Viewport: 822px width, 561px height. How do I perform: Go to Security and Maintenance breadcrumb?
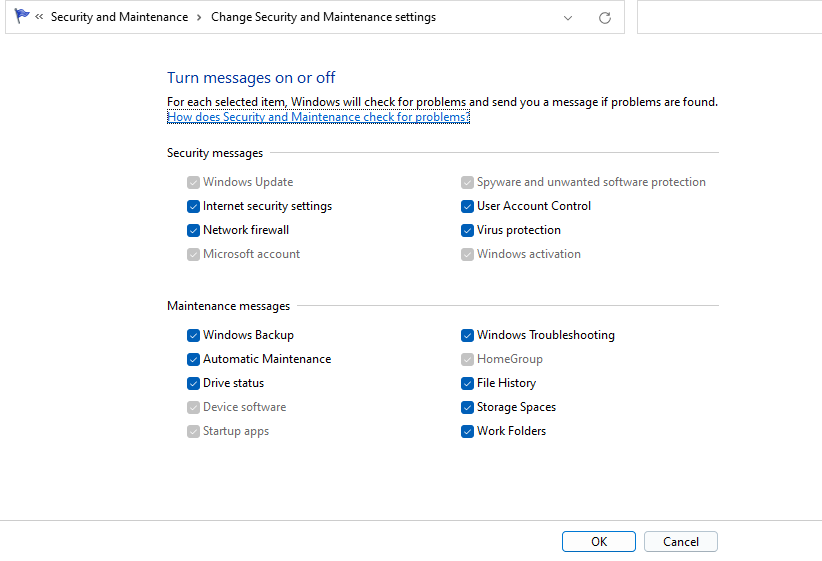[119, 17]
